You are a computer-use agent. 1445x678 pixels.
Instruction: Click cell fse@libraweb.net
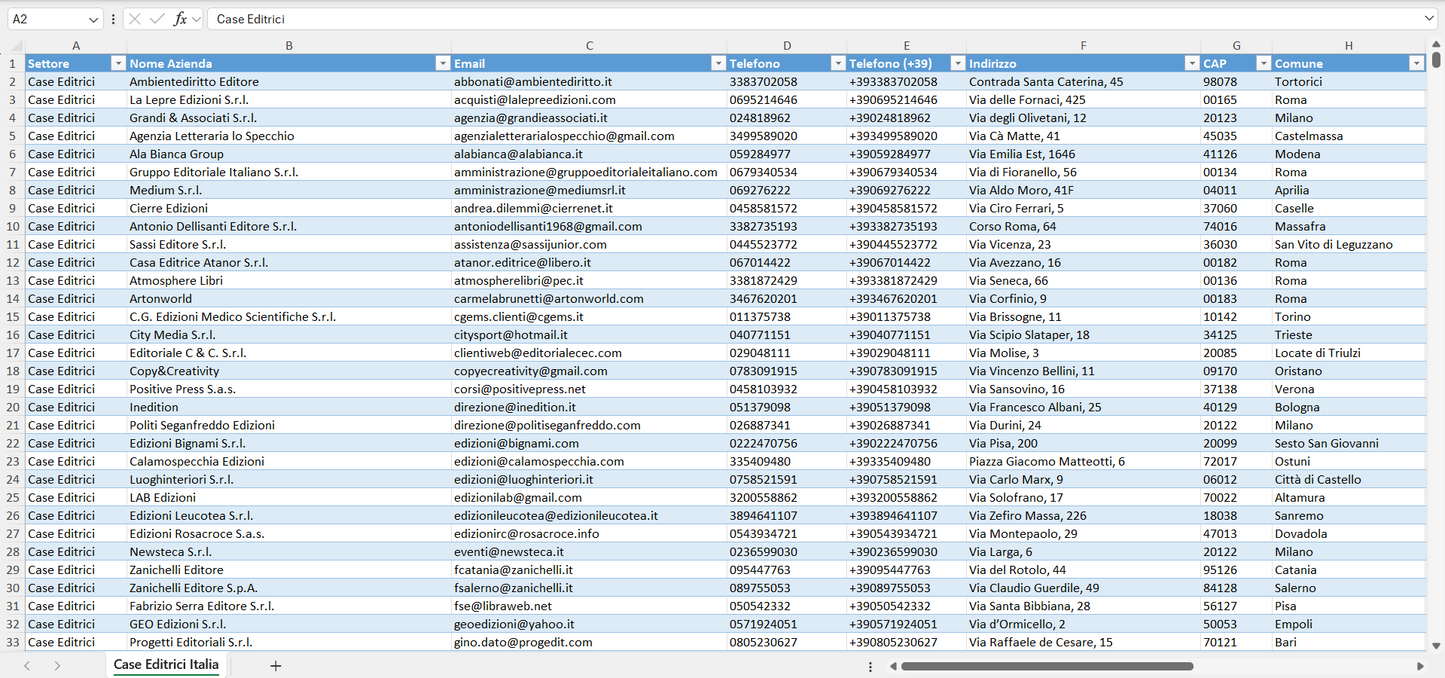pos(589,606)
